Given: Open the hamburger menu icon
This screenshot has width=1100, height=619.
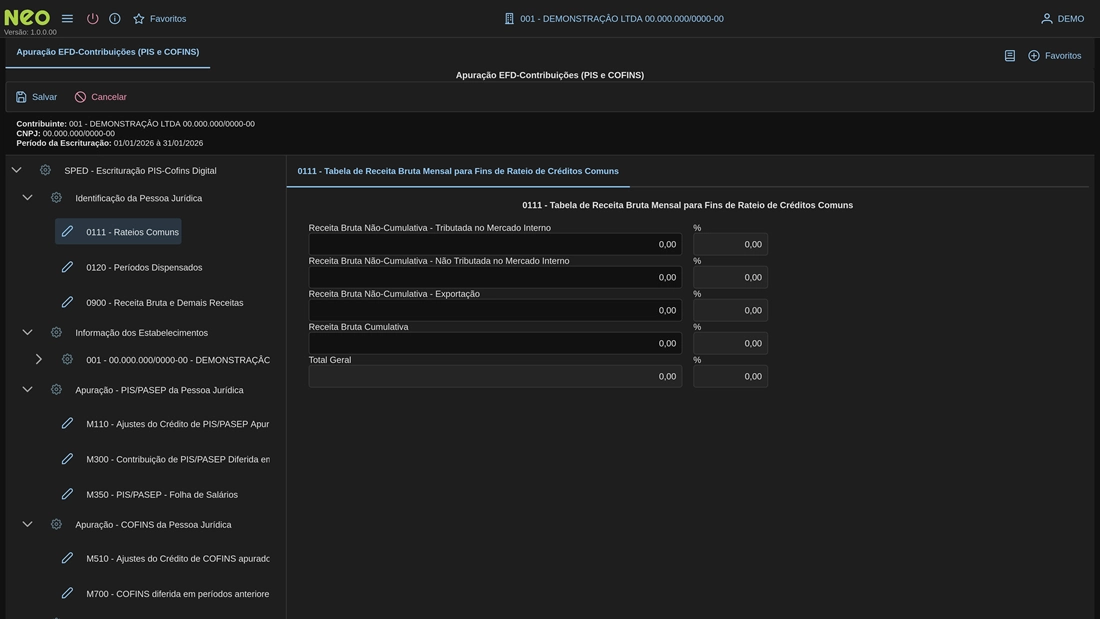Looking at the screenshot, I should 67,19.
